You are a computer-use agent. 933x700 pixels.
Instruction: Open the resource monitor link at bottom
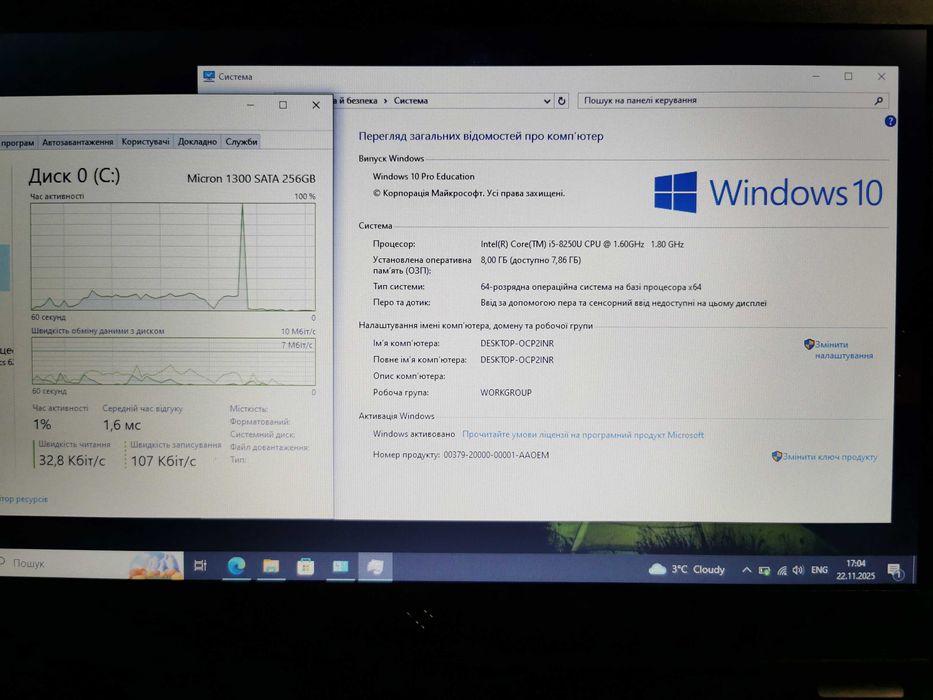(x=24, y=499)
